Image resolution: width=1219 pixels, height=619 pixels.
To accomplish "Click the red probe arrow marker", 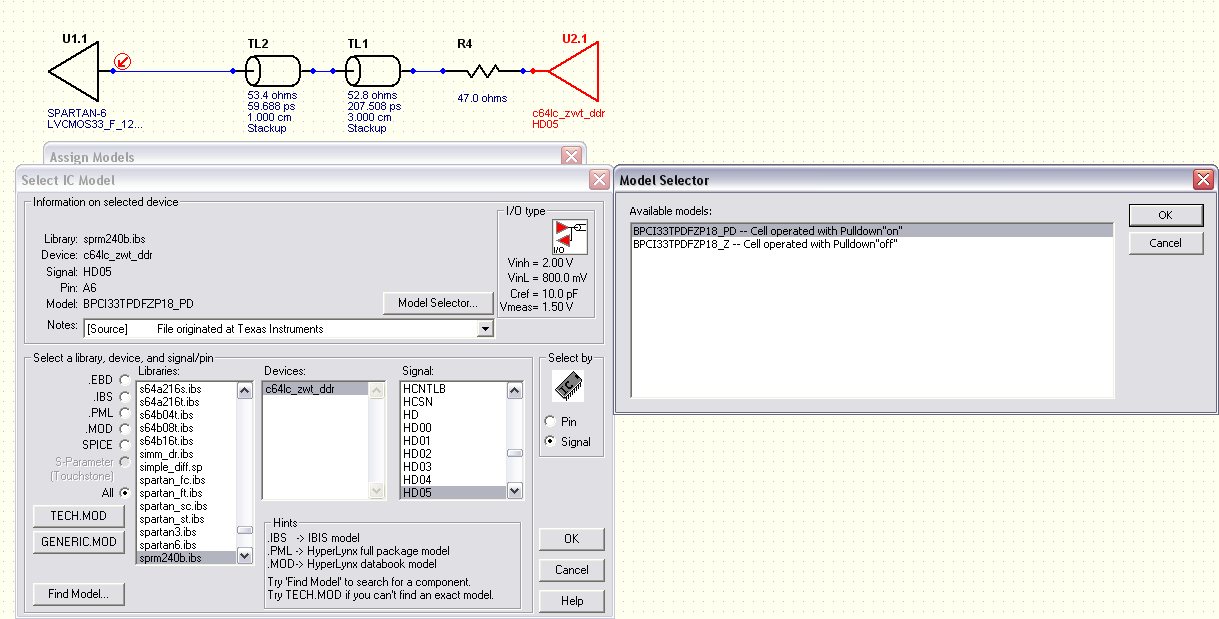I will (122, 61).
